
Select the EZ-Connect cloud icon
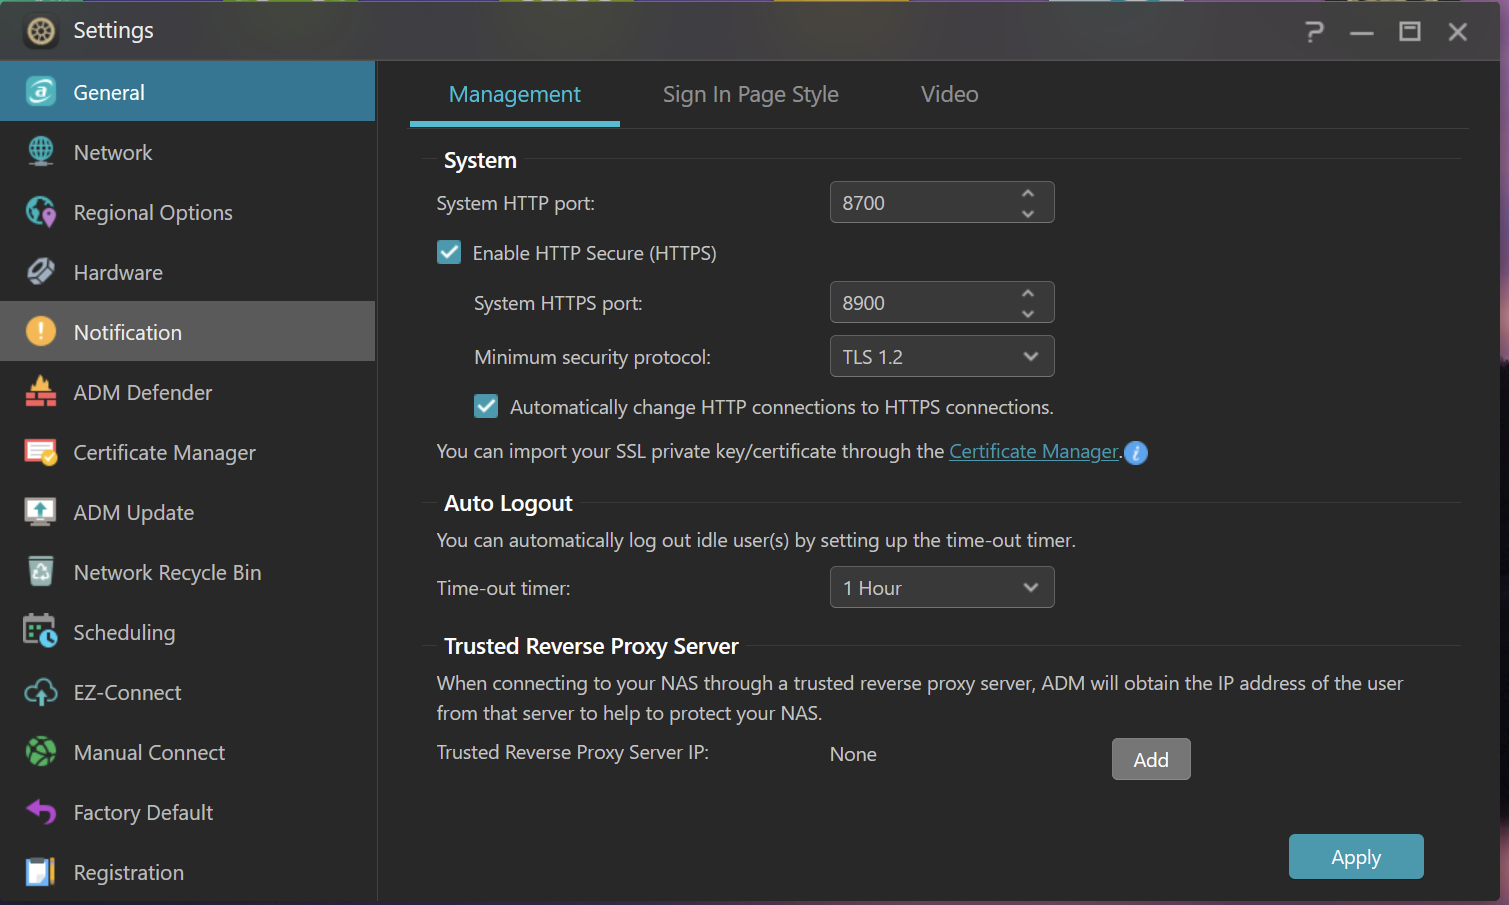pyautogui.click(x=41, y=692)
